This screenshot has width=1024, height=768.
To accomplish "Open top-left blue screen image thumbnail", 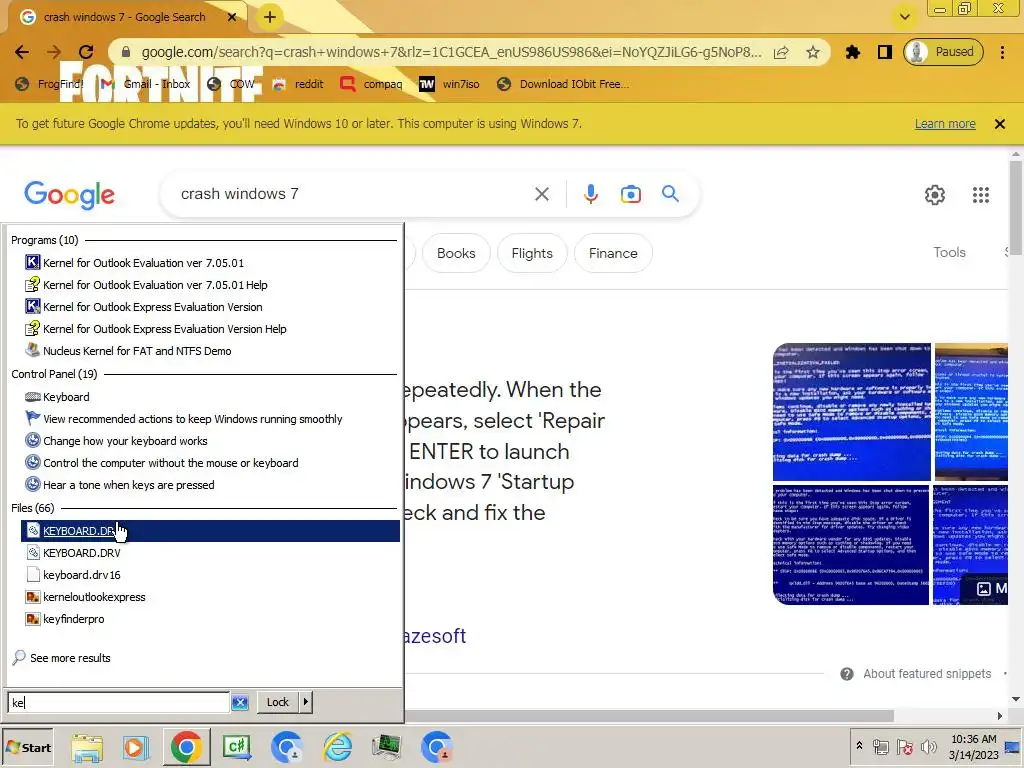I will pyautogui.click(x=852, y=411).
